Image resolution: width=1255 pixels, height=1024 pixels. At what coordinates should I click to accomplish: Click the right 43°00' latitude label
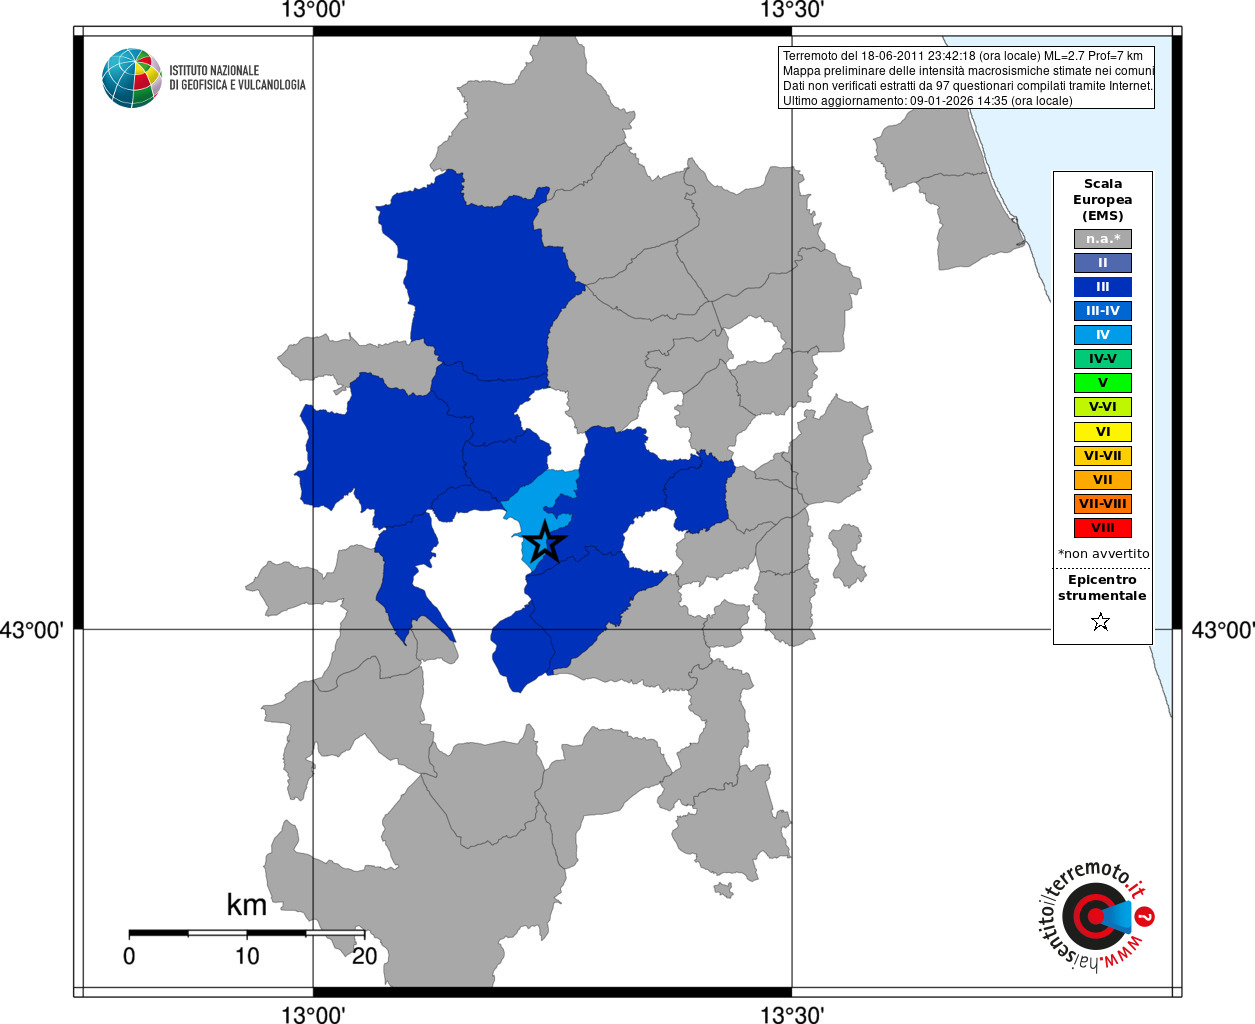[1223, 630]
